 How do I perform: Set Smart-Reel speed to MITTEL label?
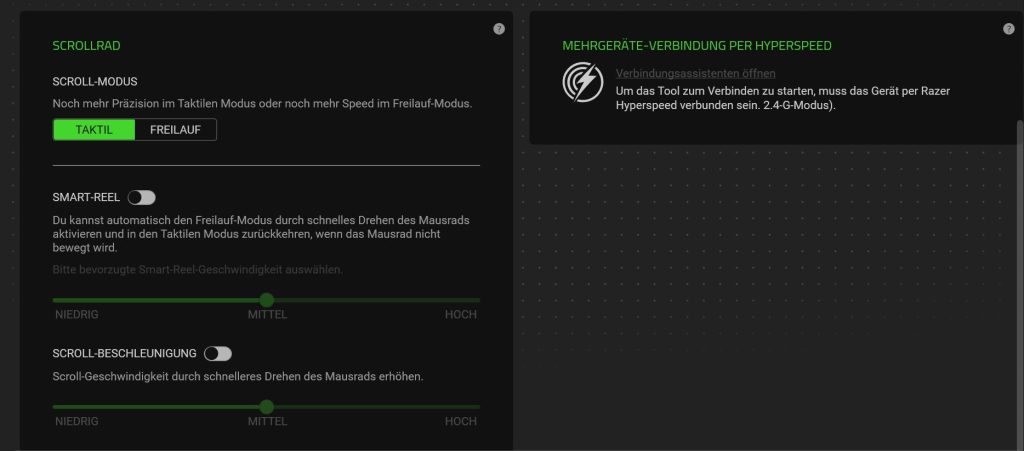click(267, 315)
